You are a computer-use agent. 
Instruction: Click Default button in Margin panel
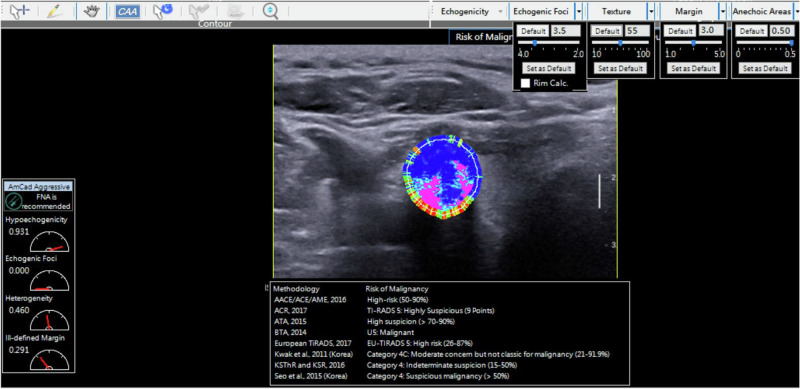[680, 31]
